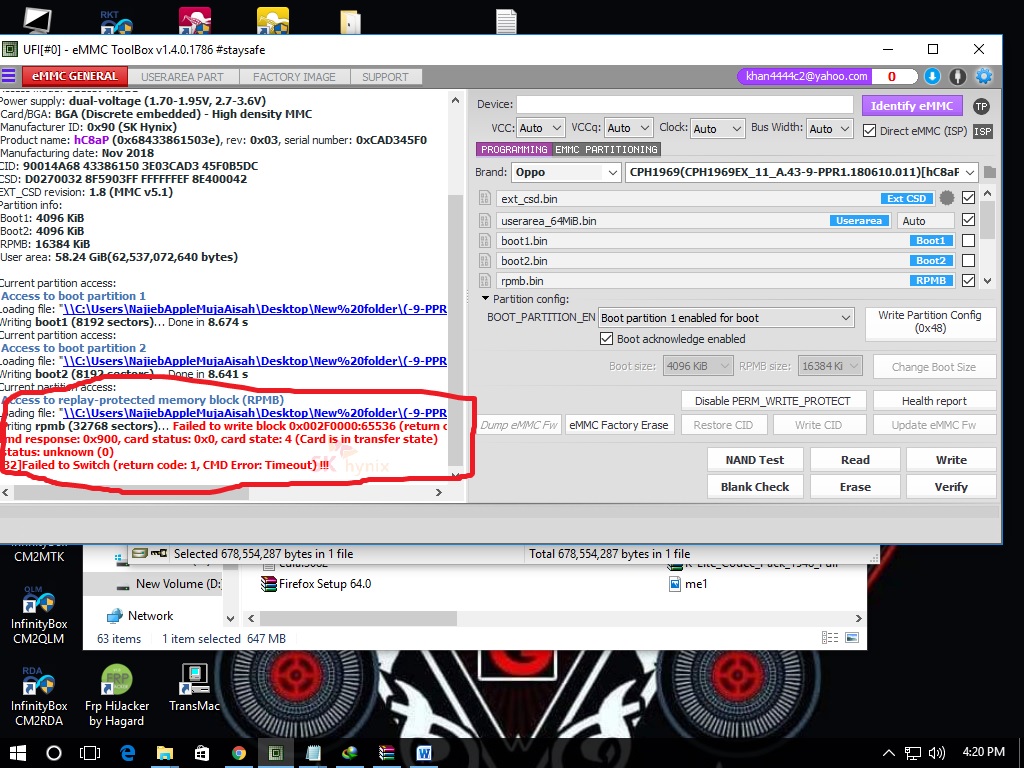This screenshot has height=768, width=1024.
Task: Open BOOT_PARTITION_EN dropdown
Action: tap(726, 318)
